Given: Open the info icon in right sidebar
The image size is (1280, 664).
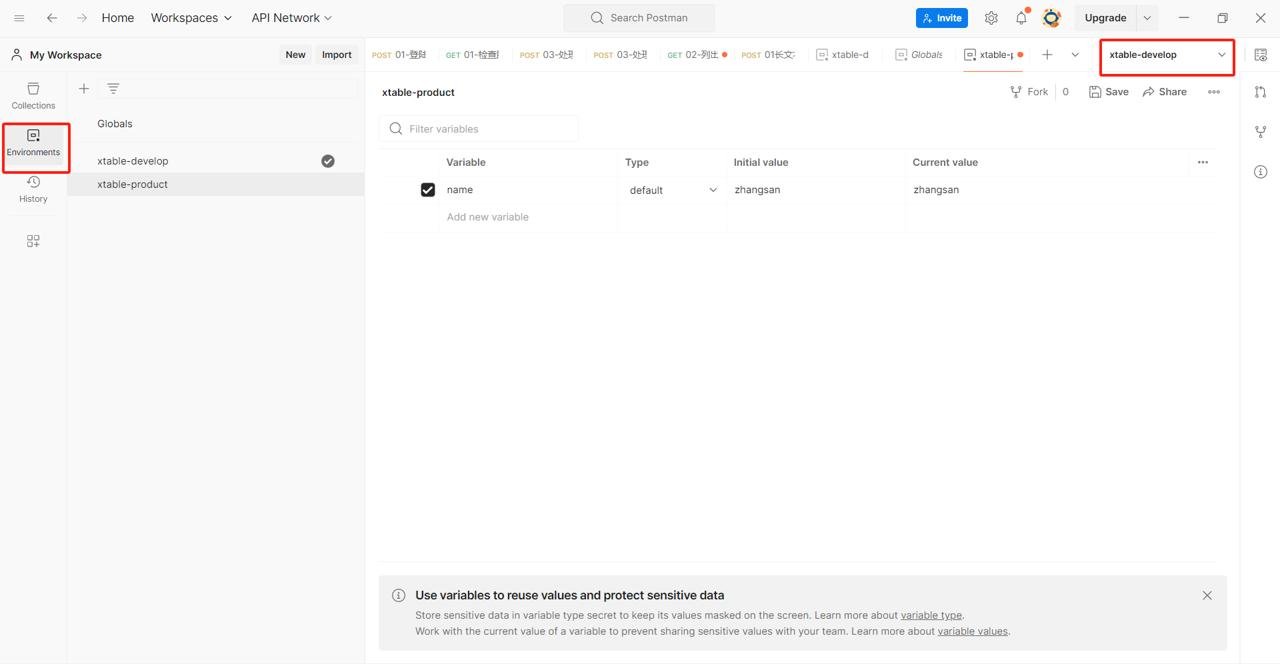Looking at the screenshot, I should [x=1261, y=172].
